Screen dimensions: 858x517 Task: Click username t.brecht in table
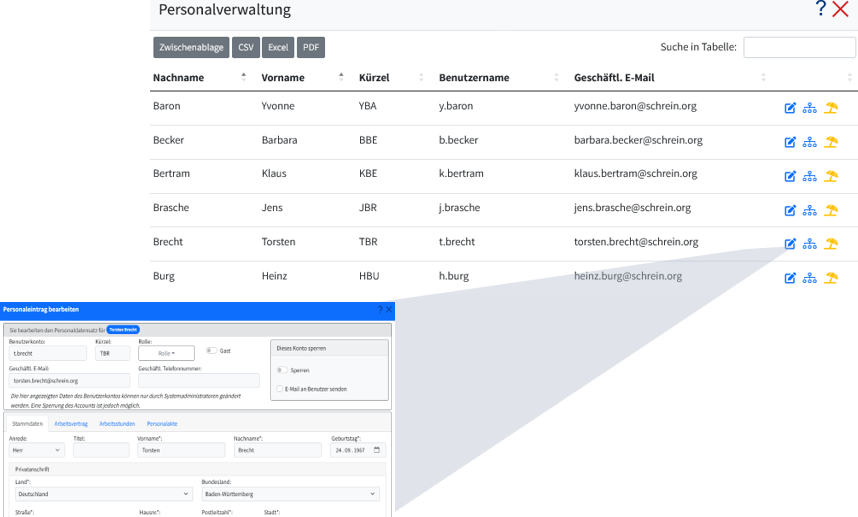click(x=456, y=242)
